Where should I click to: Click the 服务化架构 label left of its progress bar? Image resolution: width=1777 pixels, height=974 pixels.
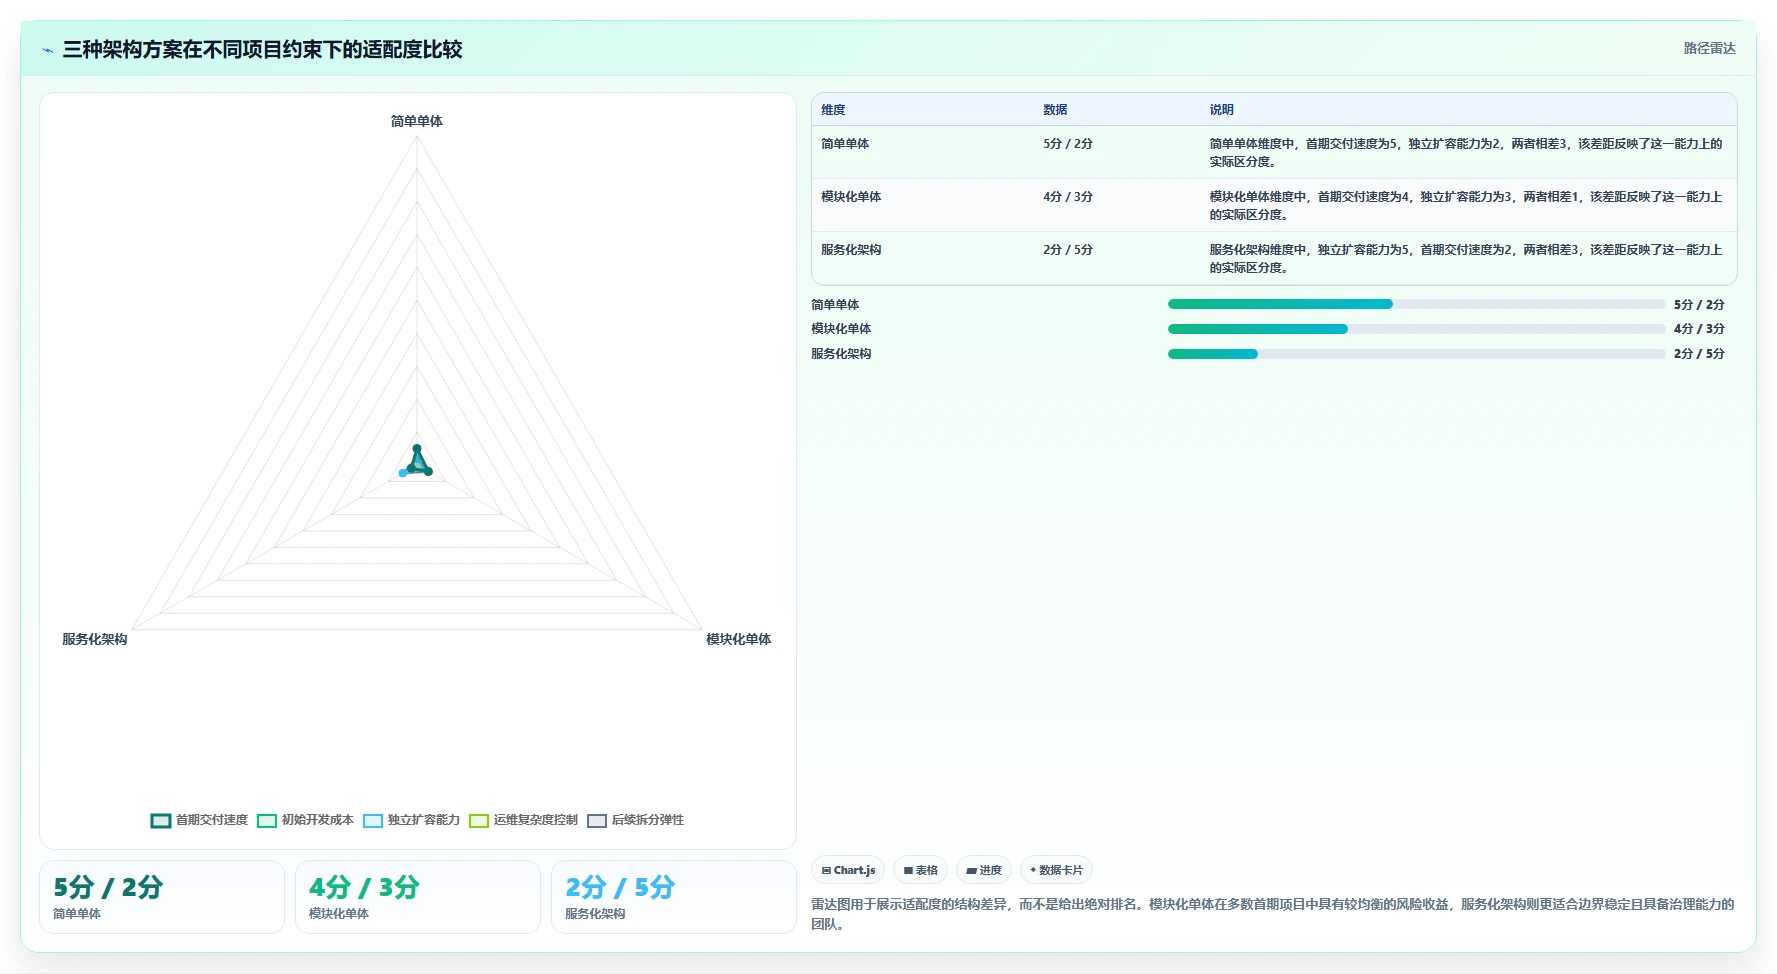pos(841,354)
